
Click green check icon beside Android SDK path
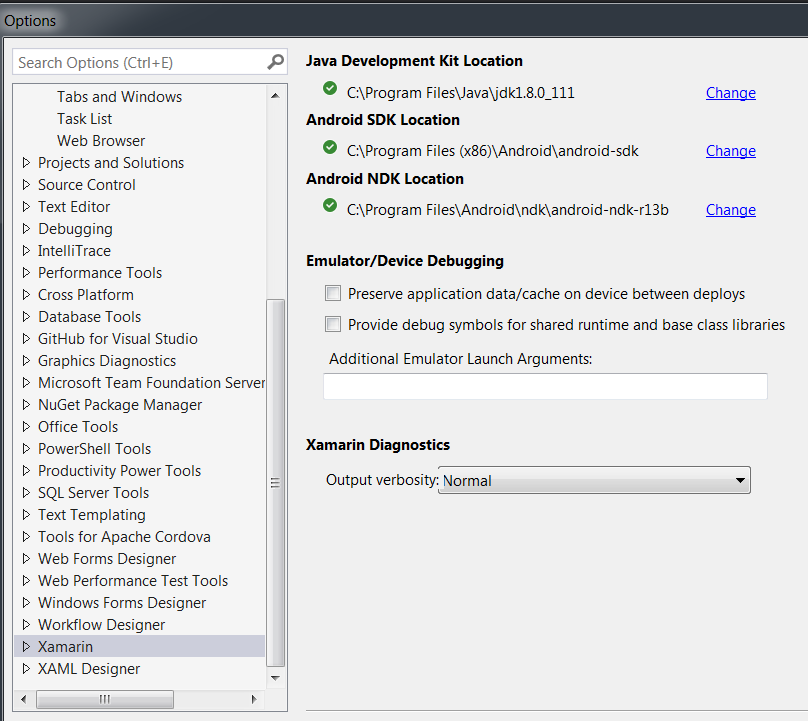(330, 147)
